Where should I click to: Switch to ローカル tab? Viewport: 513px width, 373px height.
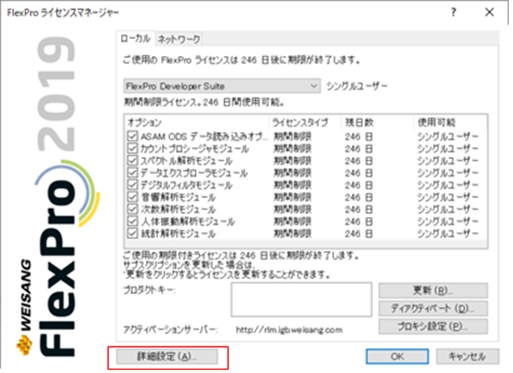point(135,38)
